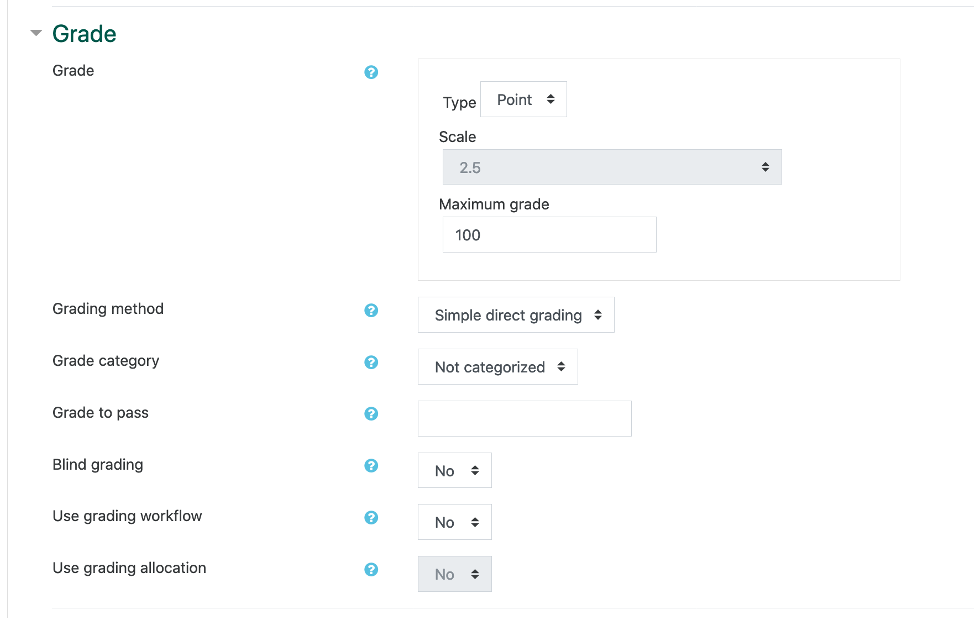Viewport: 974px width, 618px height.
Task: Collapse the Grade section triangle
Action: 34,33
